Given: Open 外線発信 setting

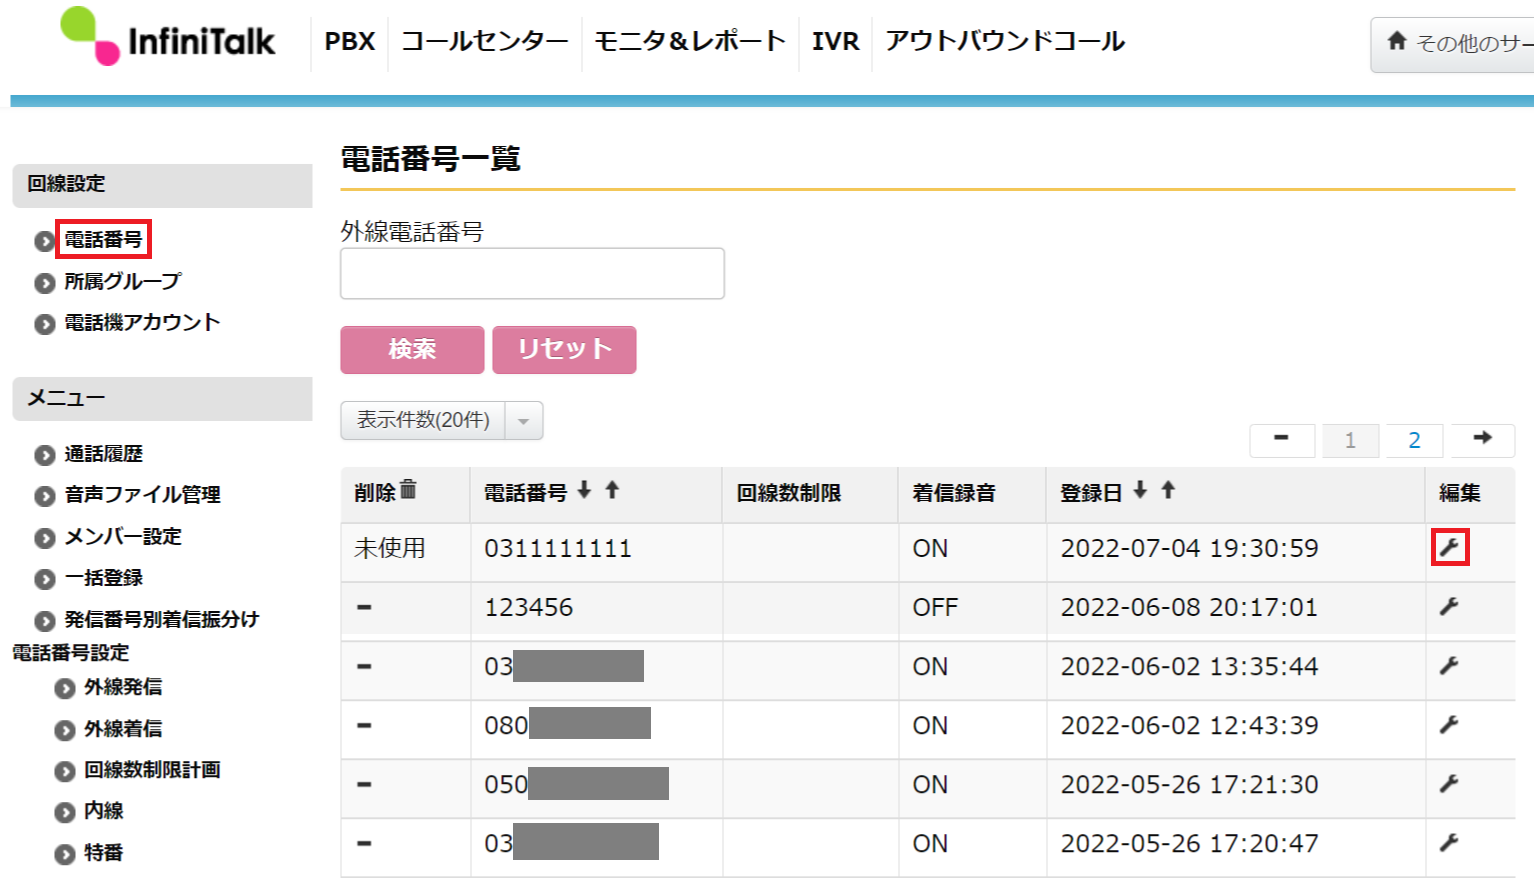Looking at the screenshot, I should (x=123, y=687).
